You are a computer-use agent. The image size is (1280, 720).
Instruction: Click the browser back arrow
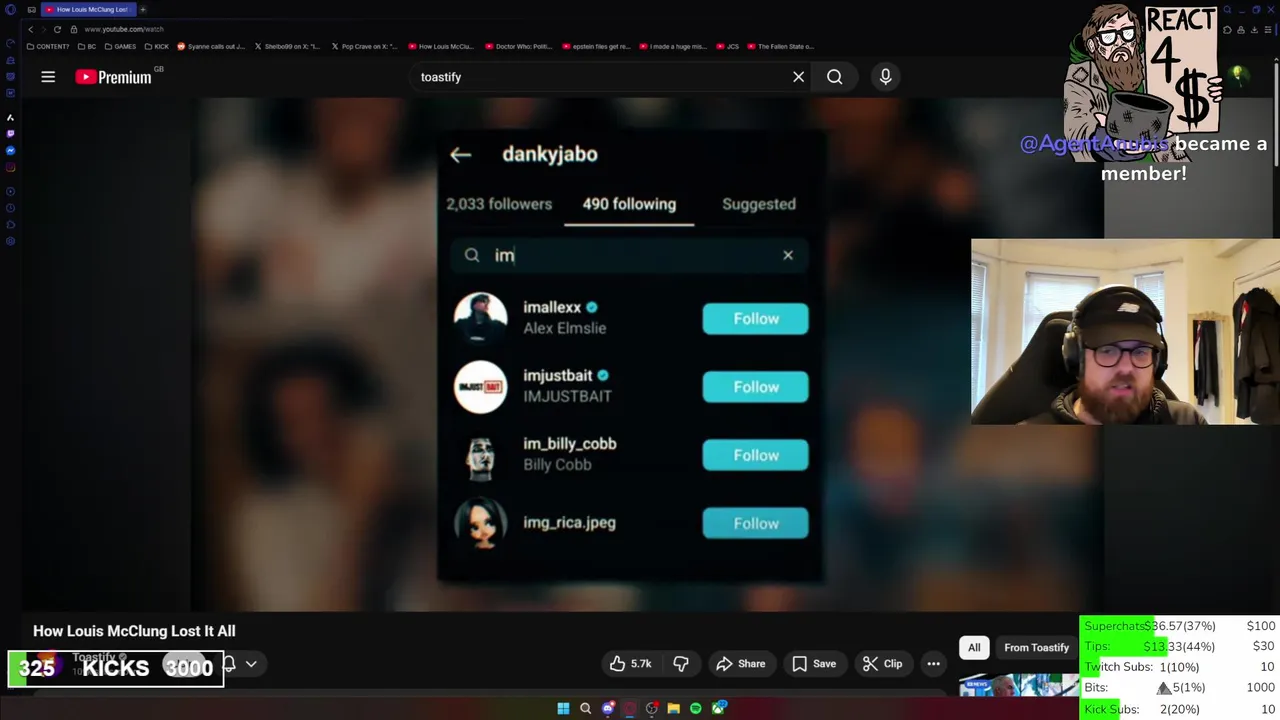[x=30, y=29]
